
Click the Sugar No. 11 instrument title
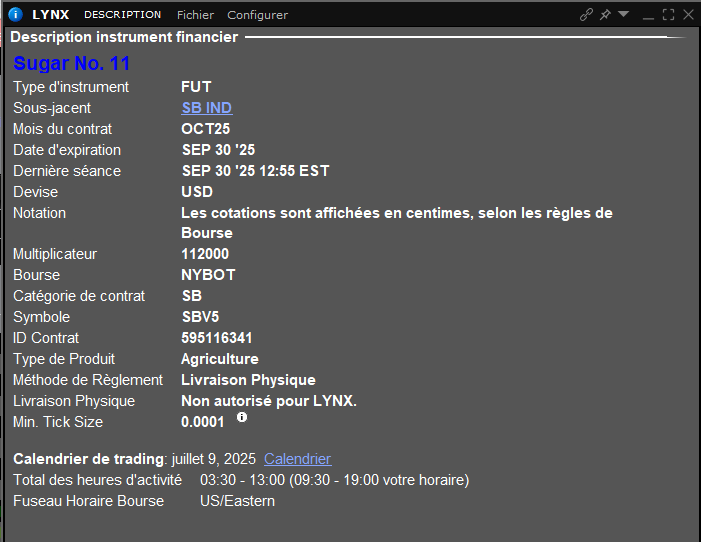pos(71,64)
